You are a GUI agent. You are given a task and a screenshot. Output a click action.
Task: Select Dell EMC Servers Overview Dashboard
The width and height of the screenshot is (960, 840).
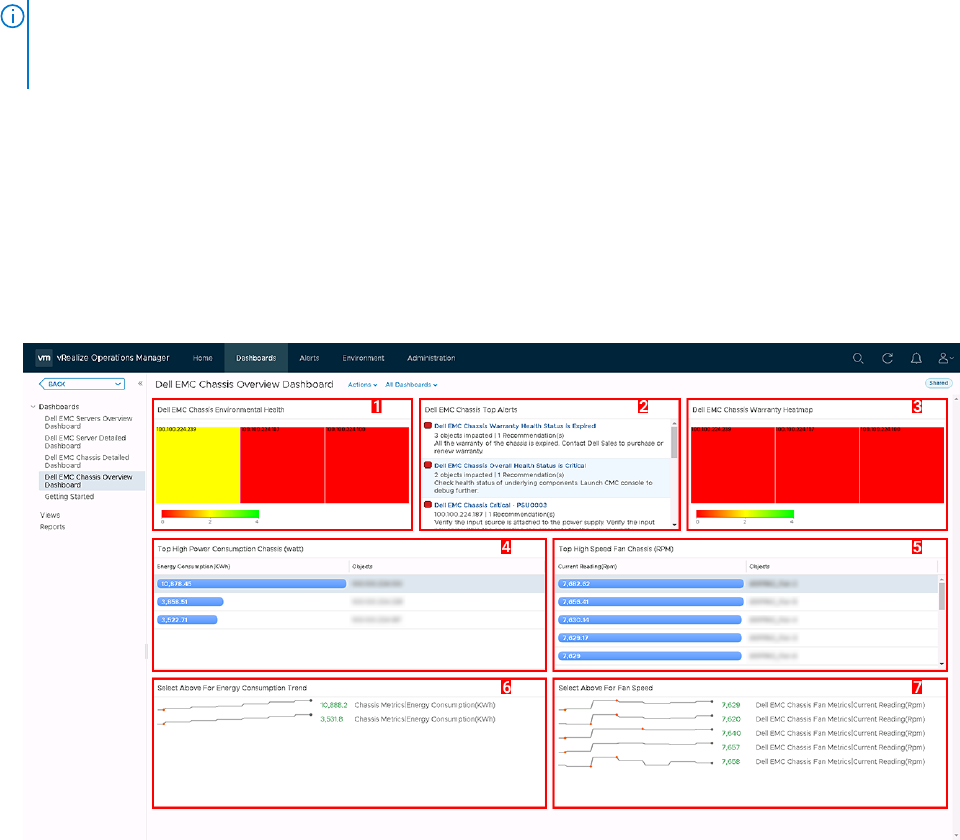click(88, 422)
